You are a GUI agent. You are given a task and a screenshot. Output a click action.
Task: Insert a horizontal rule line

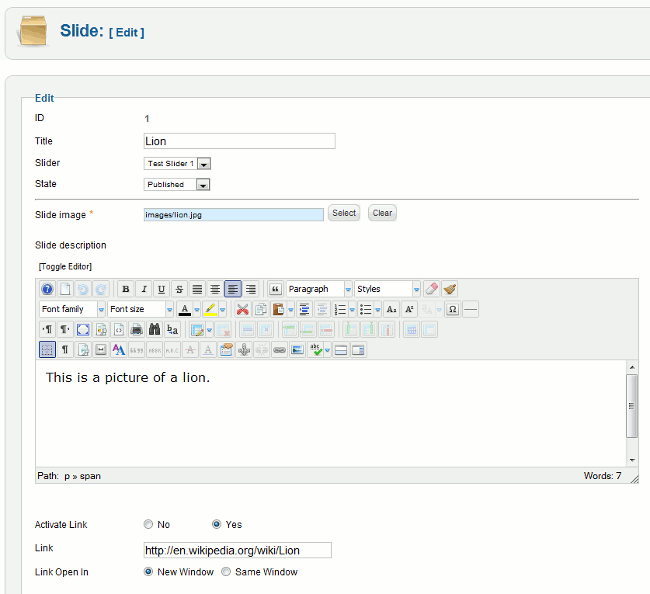pos(471,309)
